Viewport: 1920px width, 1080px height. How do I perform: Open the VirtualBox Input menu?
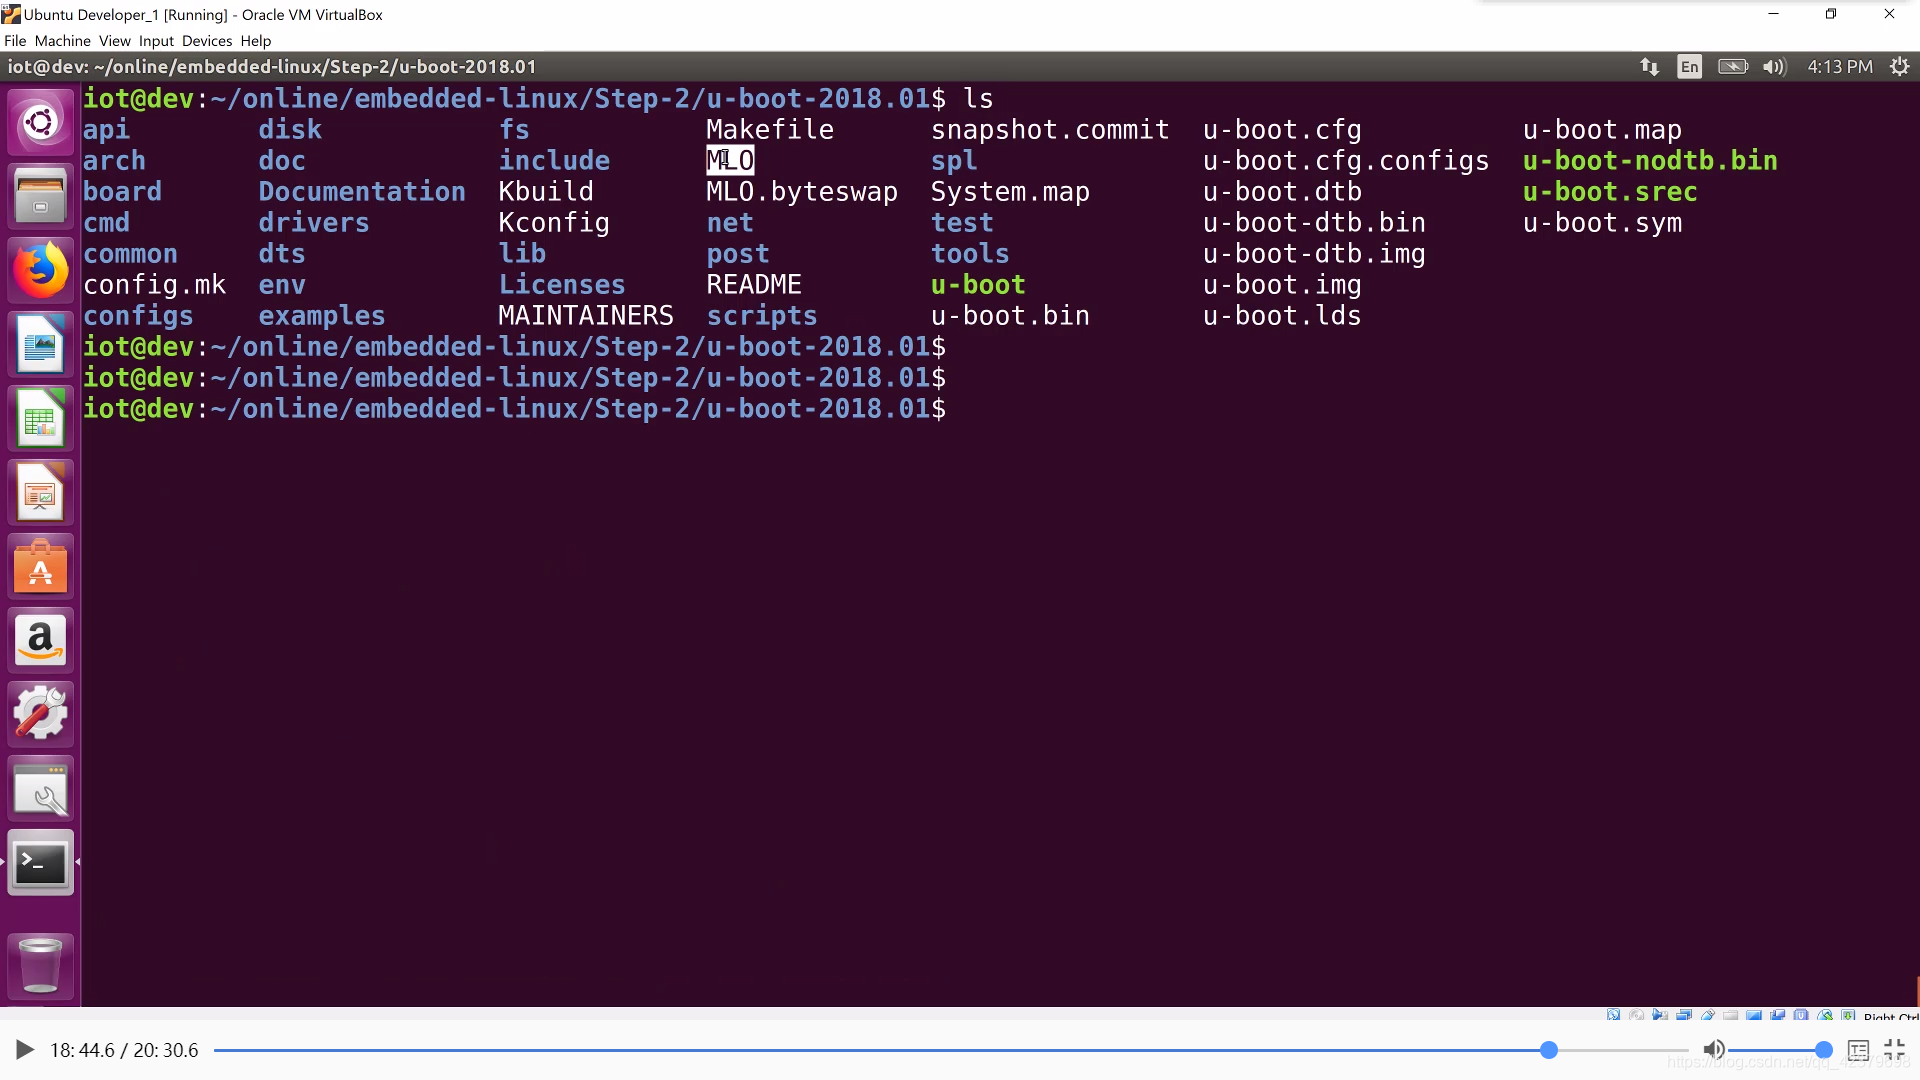pyautogui.click(x=156, y=41)
